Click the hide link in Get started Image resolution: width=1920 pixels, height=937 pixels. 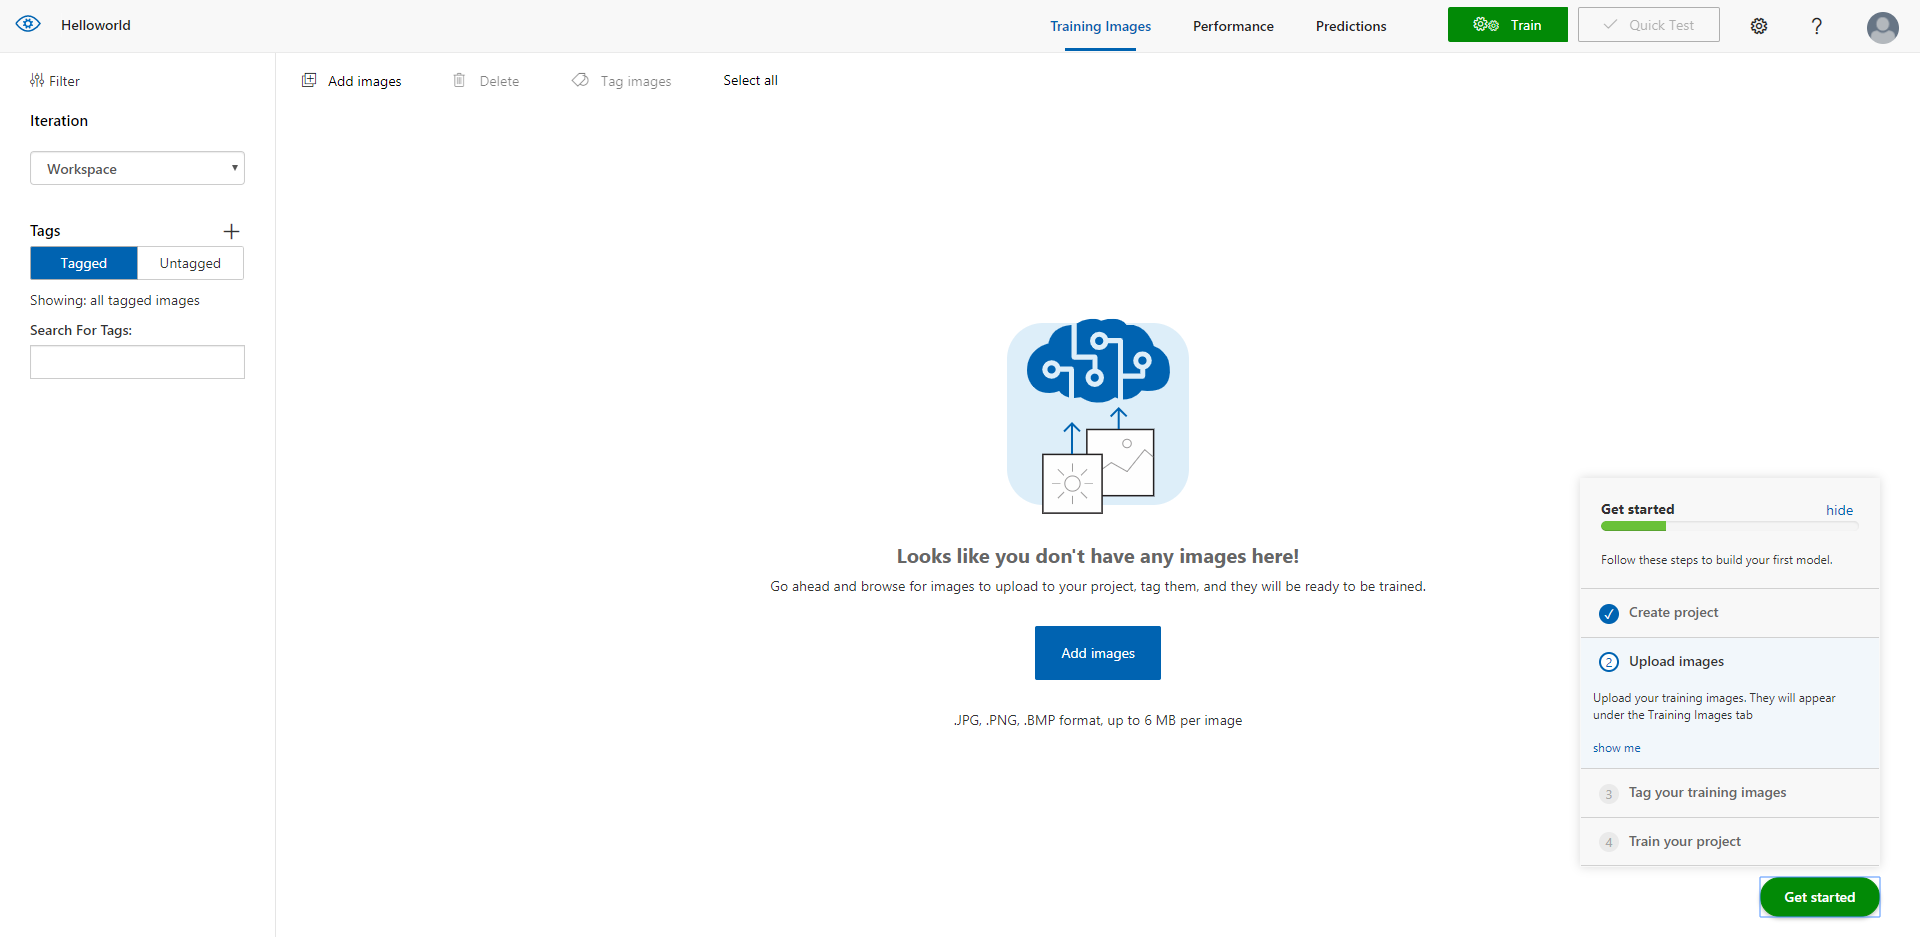[x=1839, y=510]
